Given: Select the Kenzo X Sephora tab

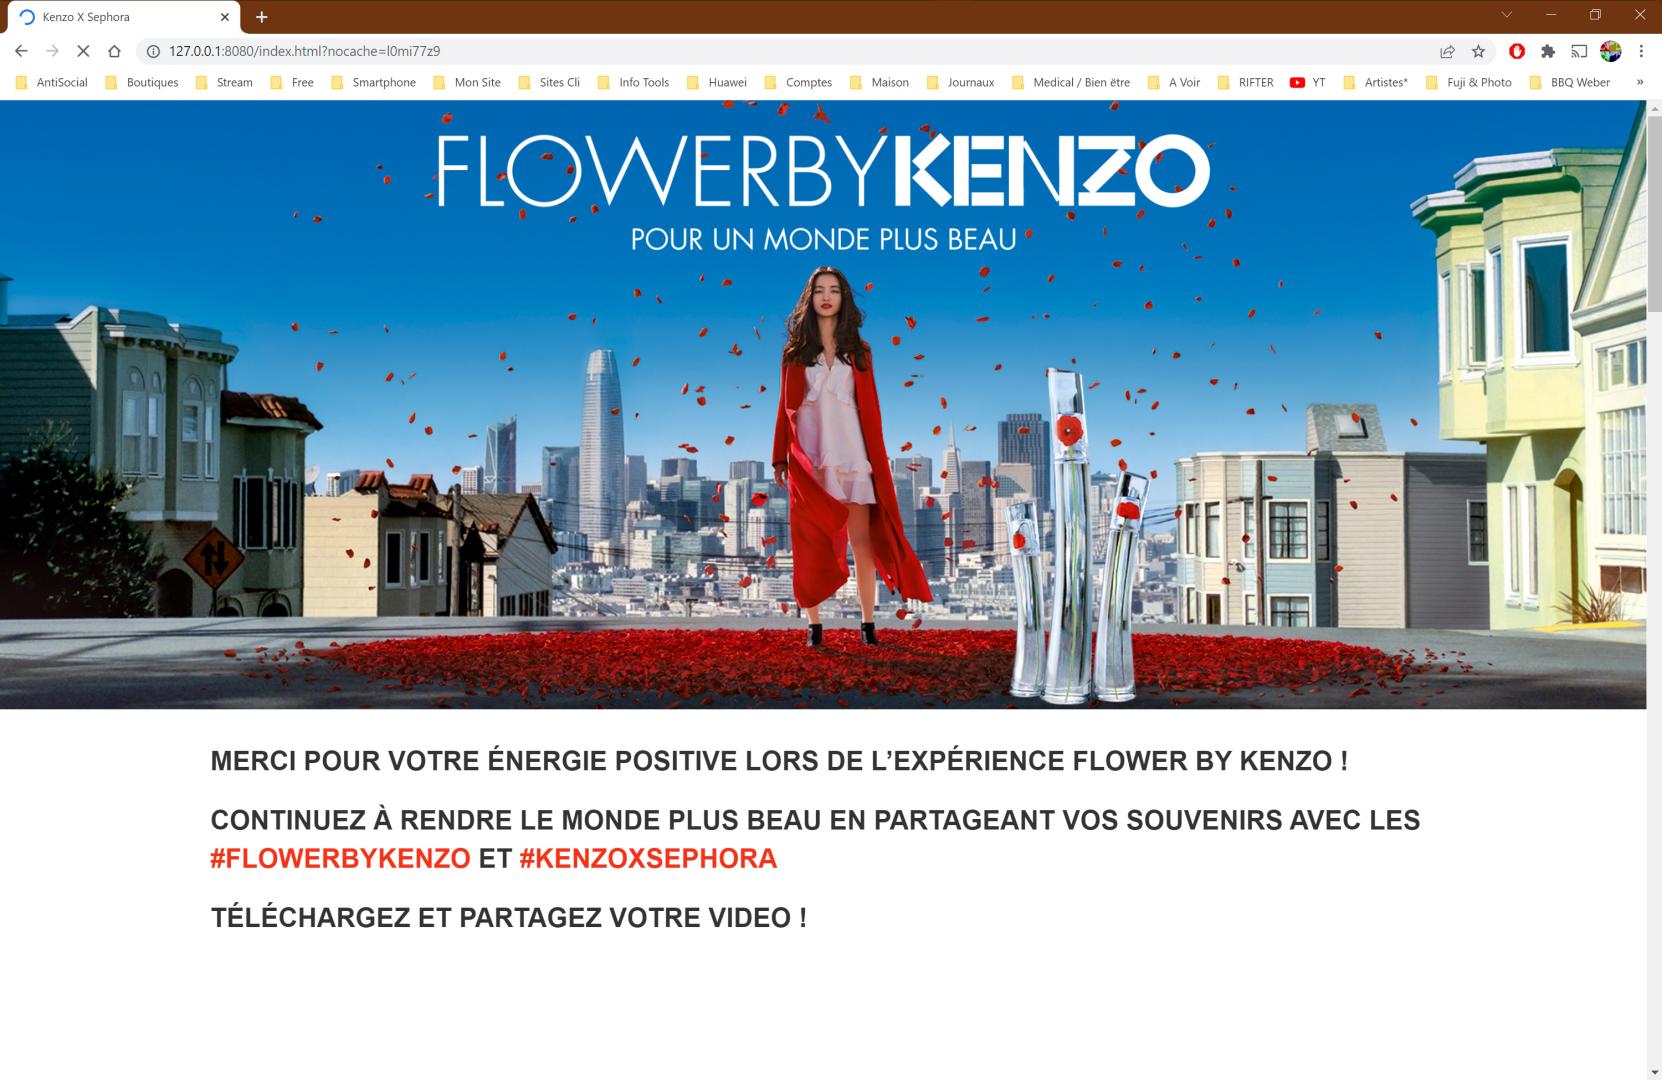Looking at the screenshot, I should (x=120, y=17).
